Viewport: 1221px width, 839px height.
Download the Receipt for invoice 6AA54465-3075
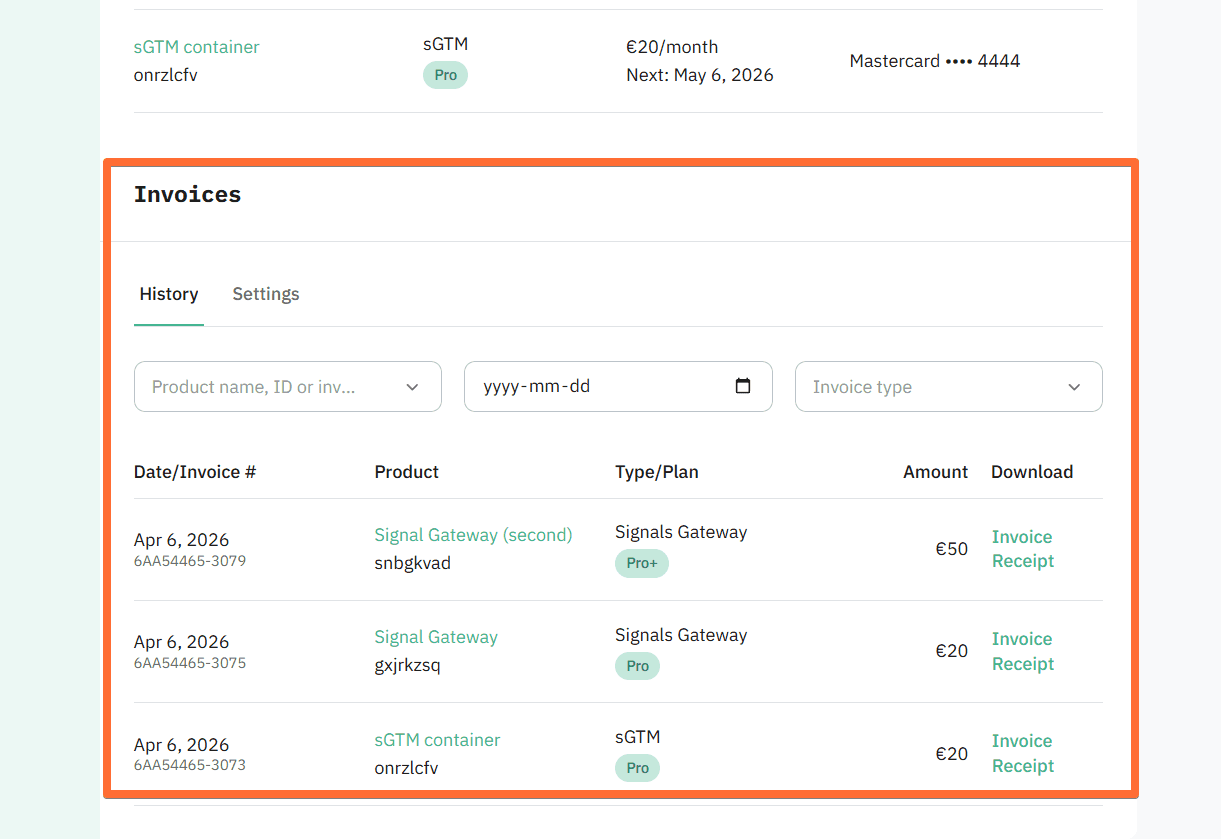point(1022,663)
